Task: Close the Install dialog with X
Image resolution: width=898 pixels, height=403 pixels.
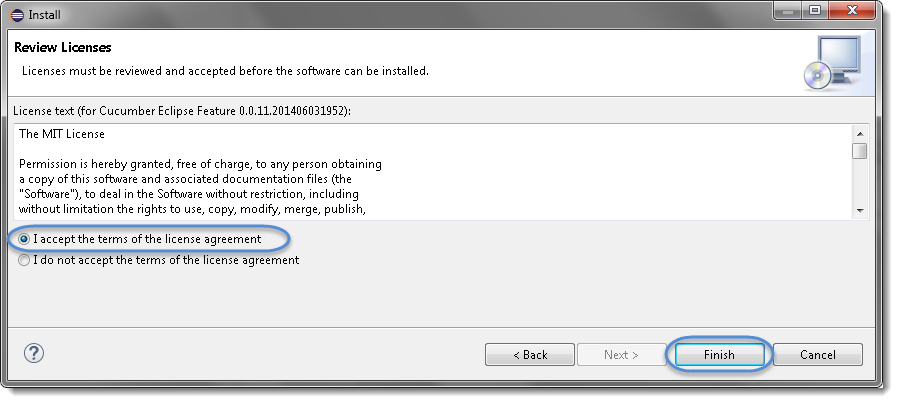Action: (852, 11)
